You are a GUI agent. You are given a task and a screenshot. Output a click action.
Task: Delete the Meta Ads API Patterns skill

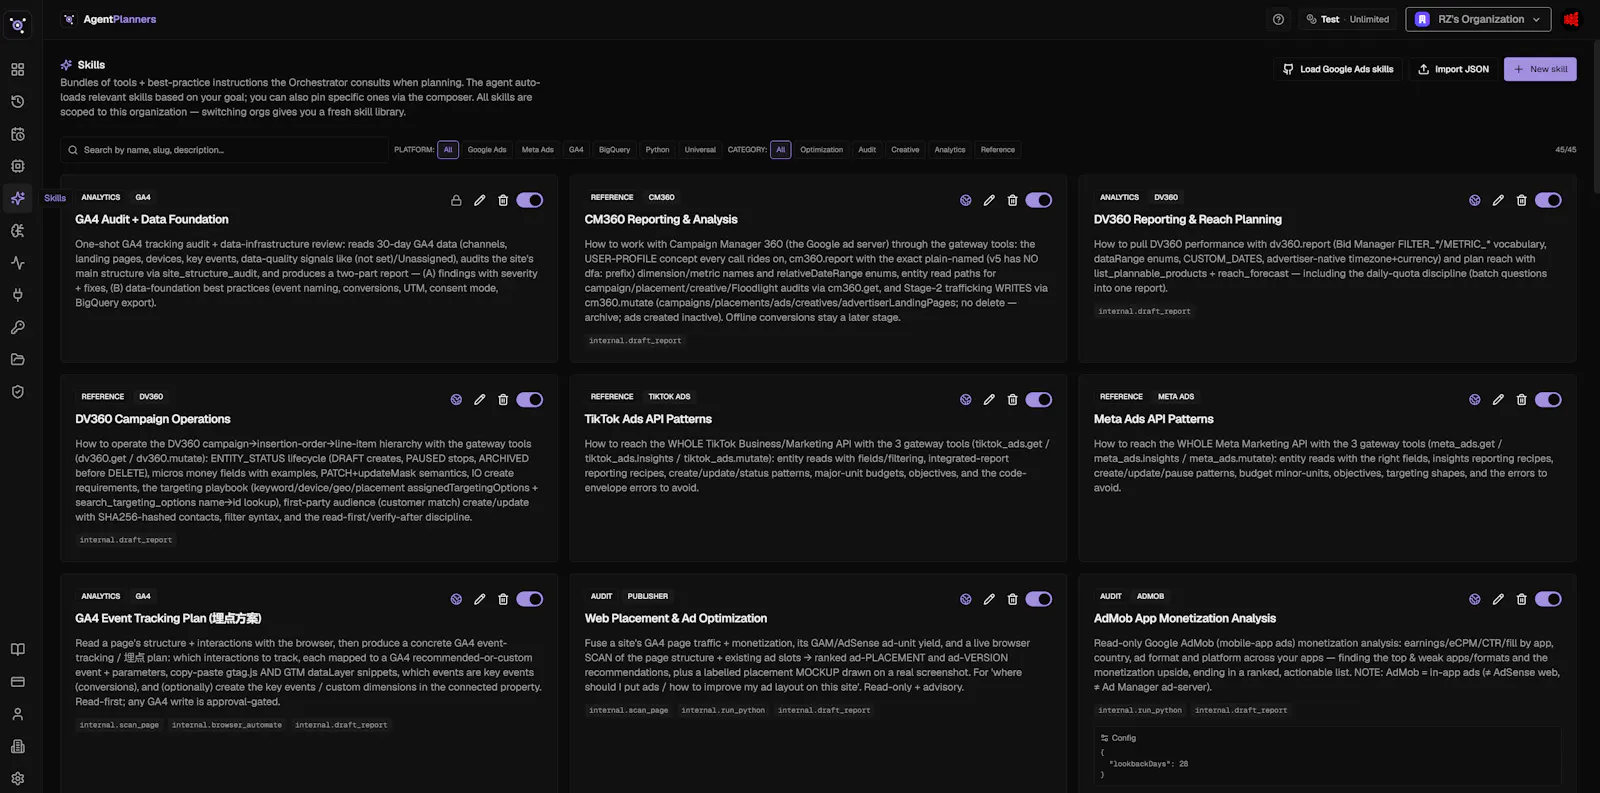pyautogui.click(x=1521, y=400)
